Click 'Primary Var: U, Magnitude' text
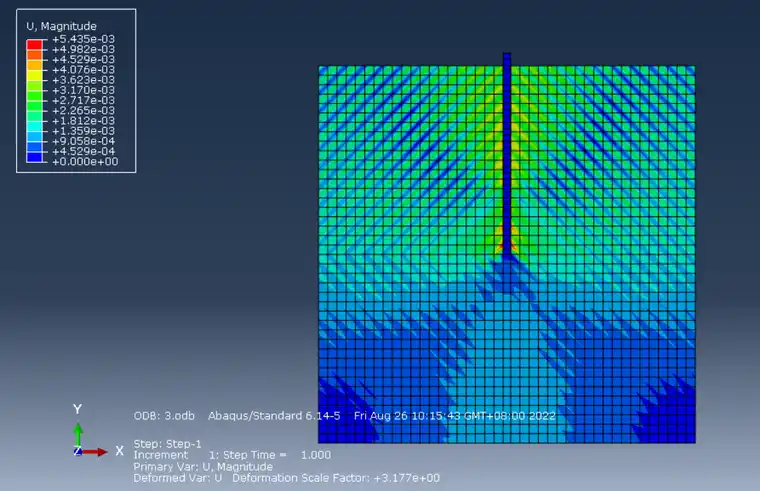 203,467
